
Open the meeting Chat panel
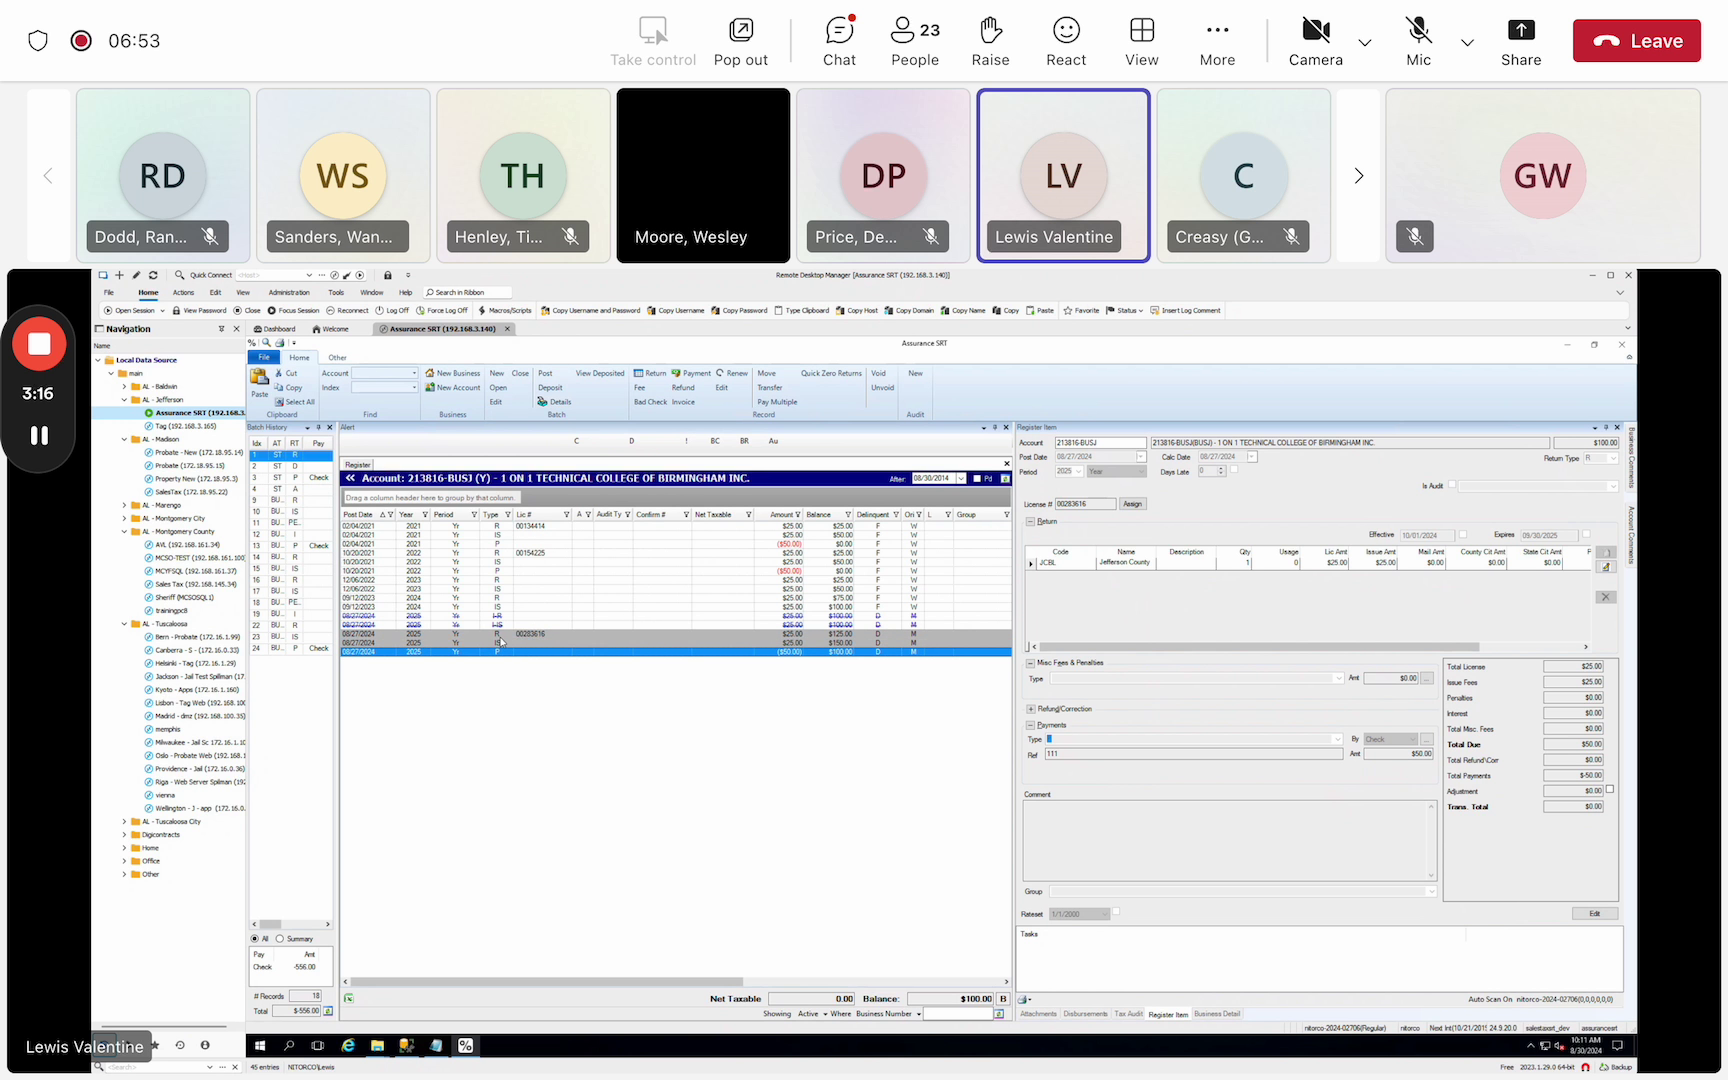tap(839, 41)
